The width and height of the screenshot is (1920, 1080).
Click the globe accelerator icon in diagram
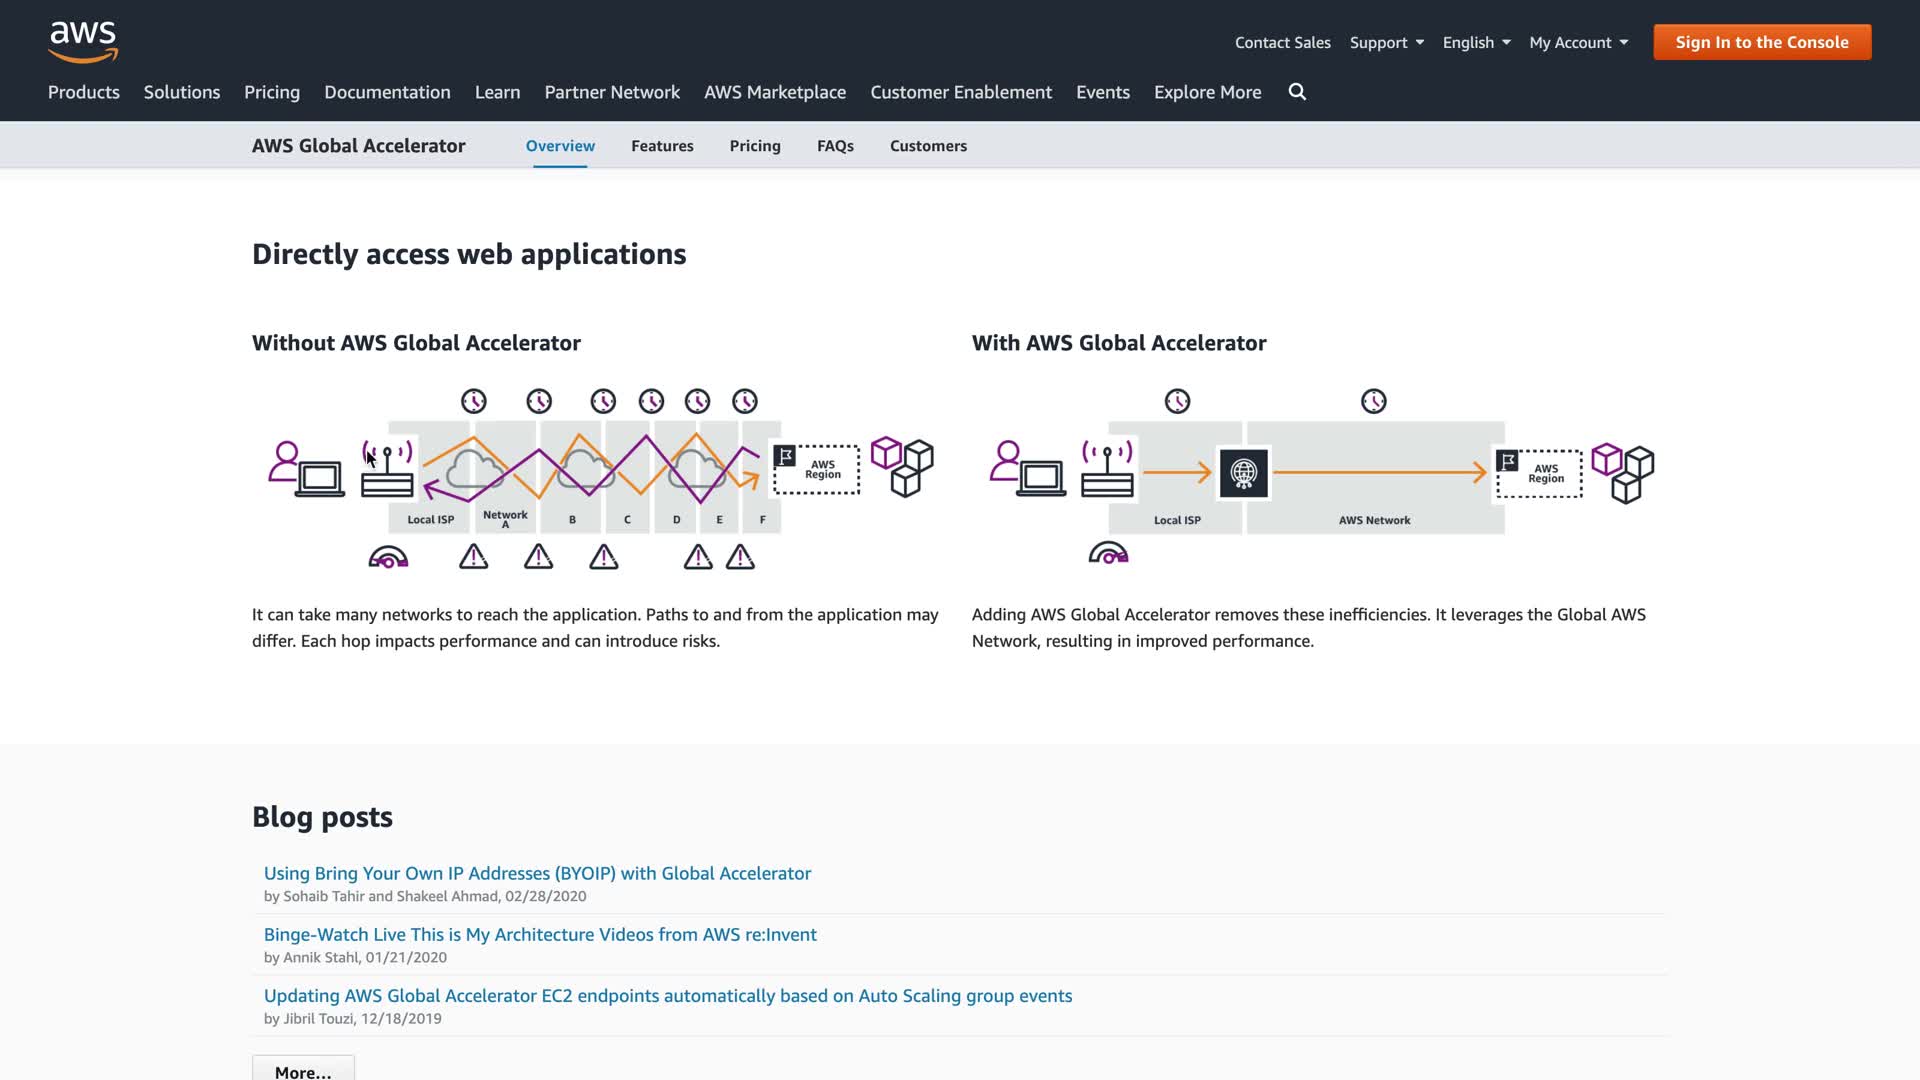pyautogui.click(x=1243, y=473)
